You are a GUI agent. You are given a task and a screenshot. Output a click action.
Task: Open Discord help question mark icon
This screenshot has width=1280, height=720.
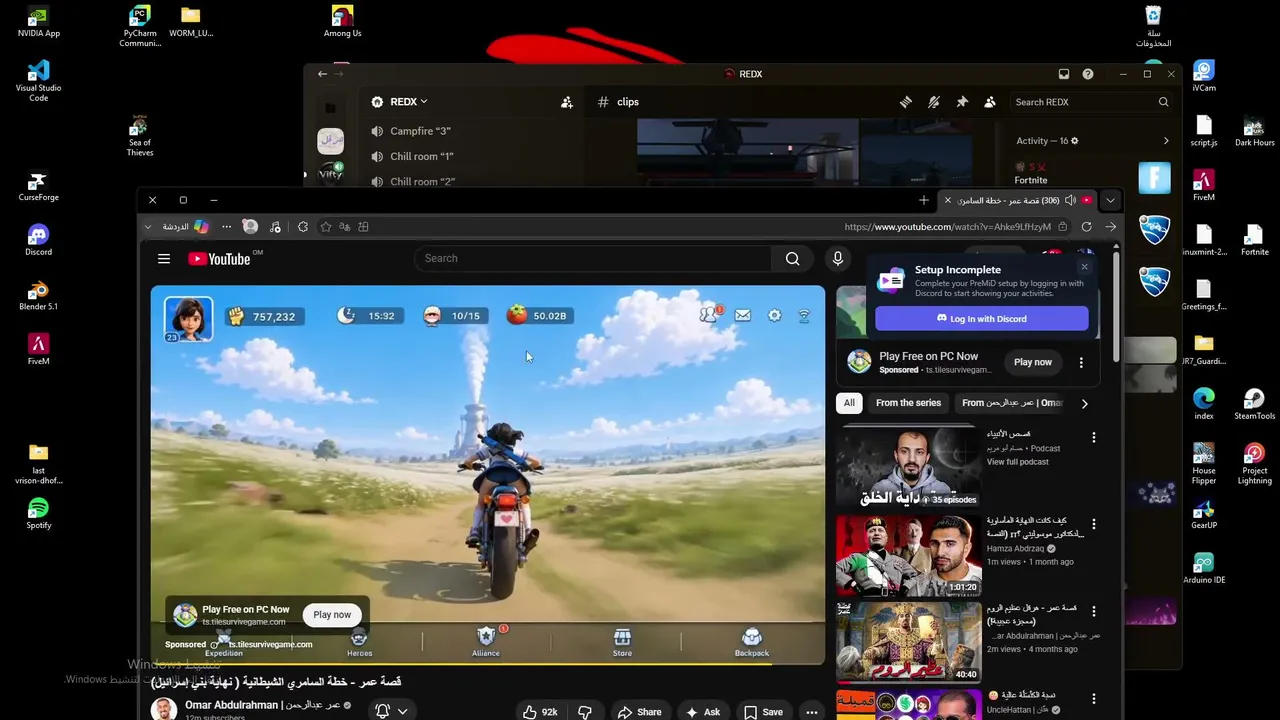pyautogui.click(x=1088, y=74)
